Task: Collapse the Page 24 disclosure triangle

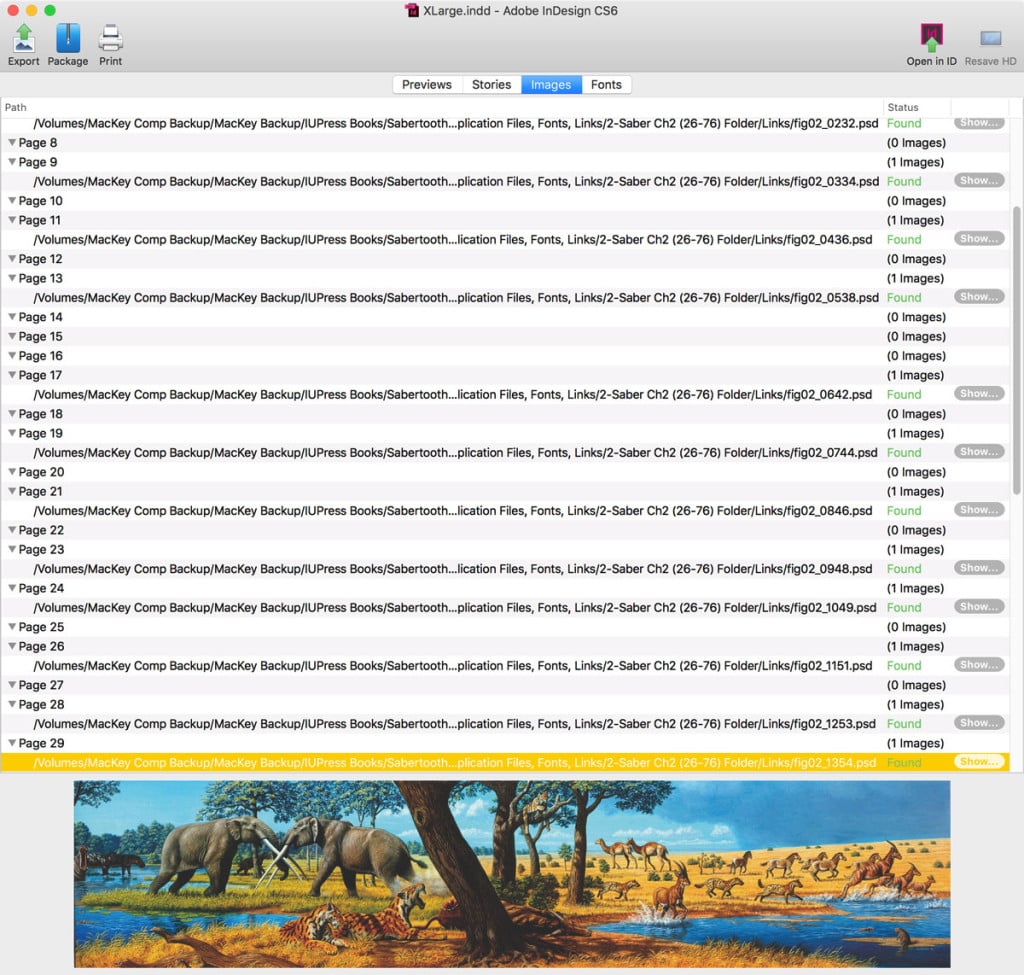Action: tap(12, 588)
